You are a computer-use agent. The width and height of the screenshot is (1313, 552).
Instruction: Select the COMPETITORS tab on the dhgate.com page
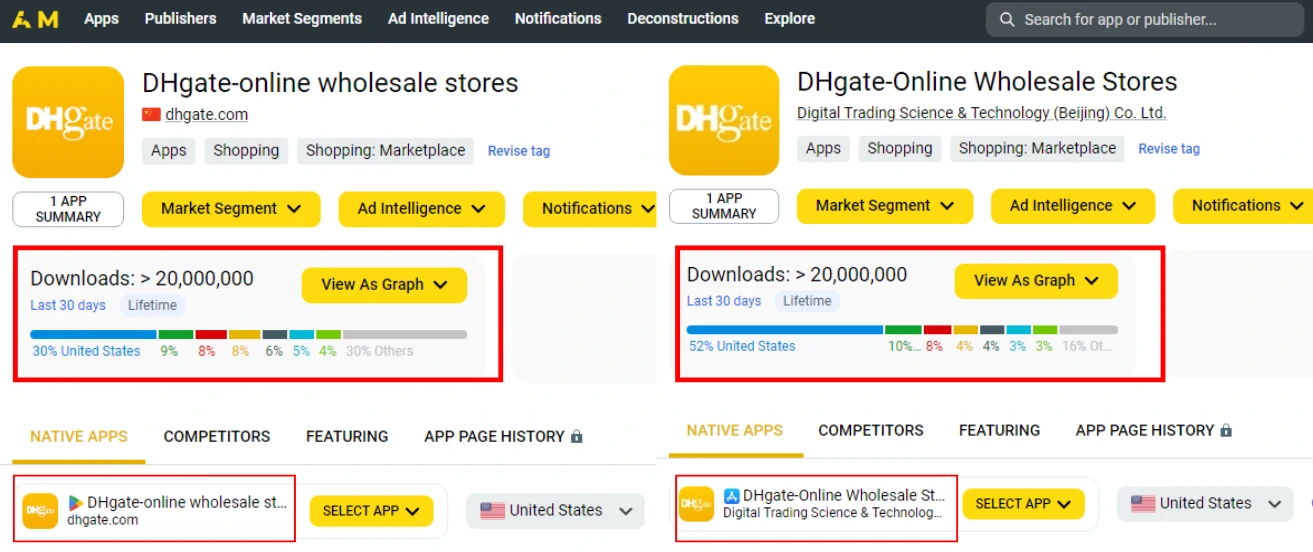tap(217, 437)
